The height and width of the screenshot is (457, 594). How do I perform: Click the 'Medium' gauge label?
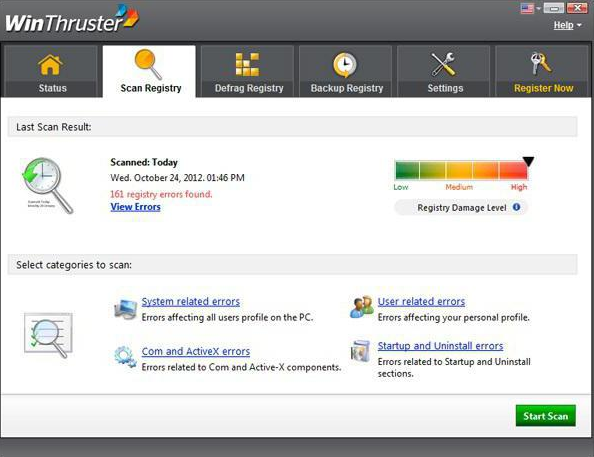click(x=459, y=187)
